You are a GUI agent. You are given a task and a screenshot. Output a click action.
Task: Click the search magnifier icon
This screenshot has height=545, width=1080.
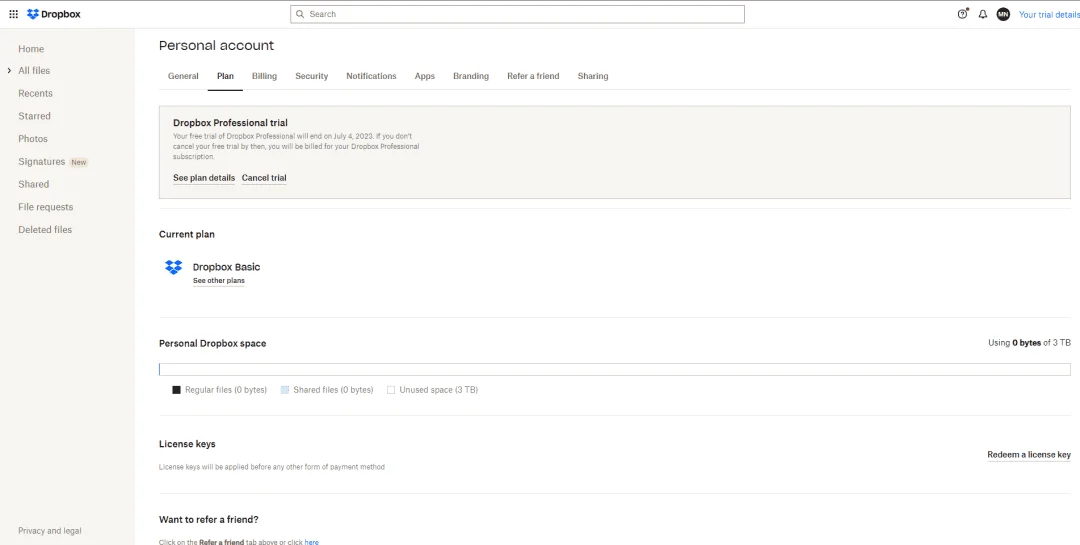(300, 14)
